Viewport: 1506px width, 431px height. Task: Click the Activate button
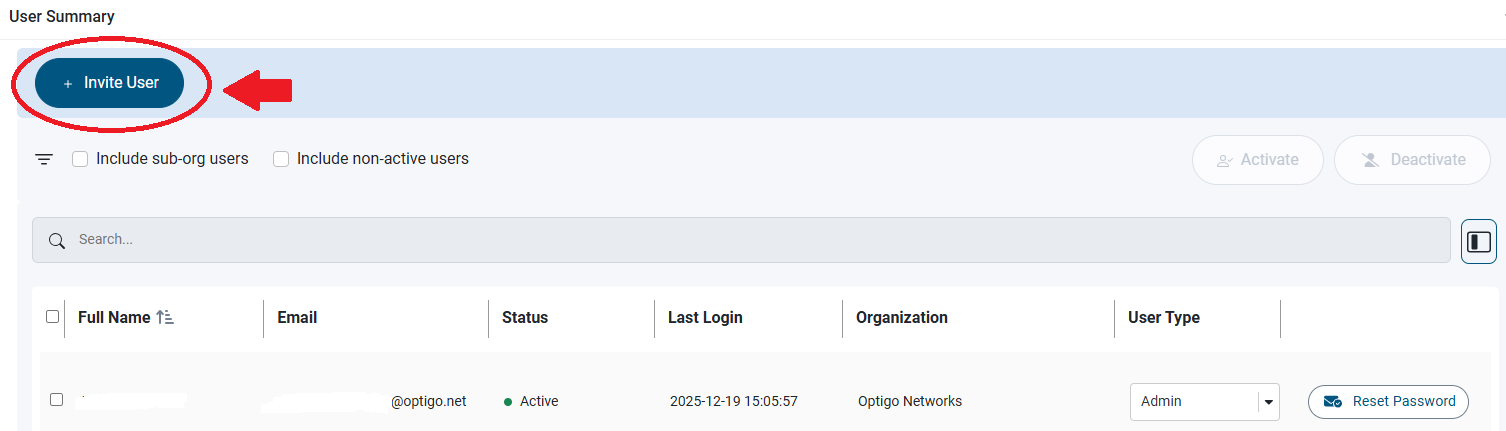click(x=1258, y=160)
